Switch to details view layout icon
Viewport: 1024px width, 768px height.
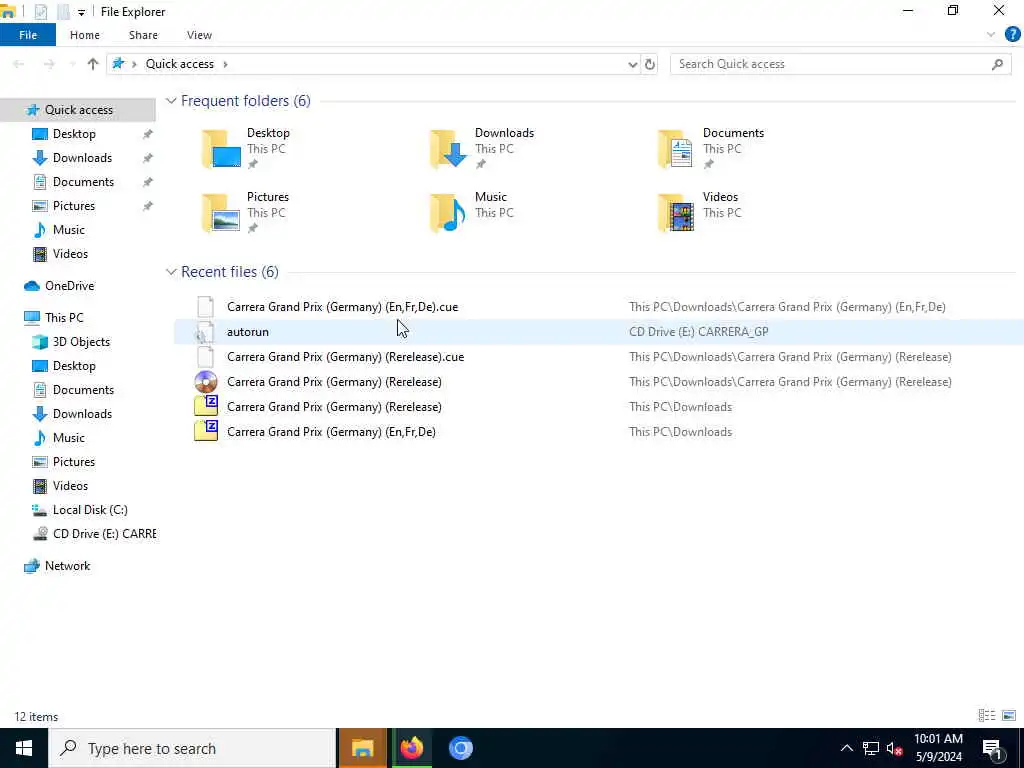point(987,716)
